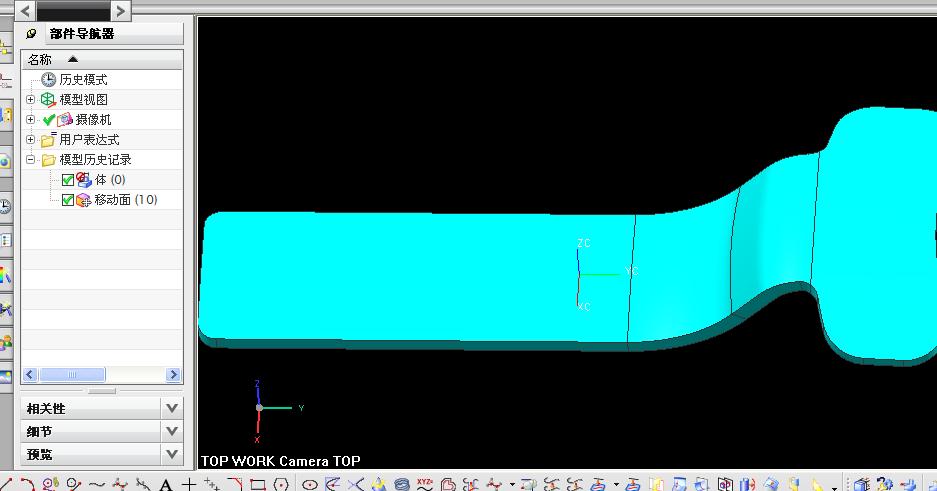Select the Hyperbola crossing-curves tool
The image size is (937, 491).
pos(356,484)
